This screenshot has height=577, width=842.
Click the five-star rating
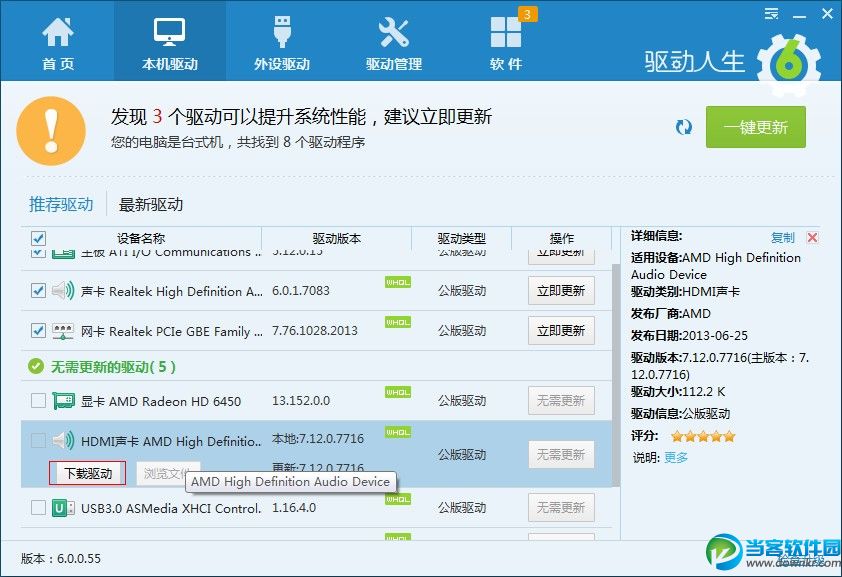point(703,436)
